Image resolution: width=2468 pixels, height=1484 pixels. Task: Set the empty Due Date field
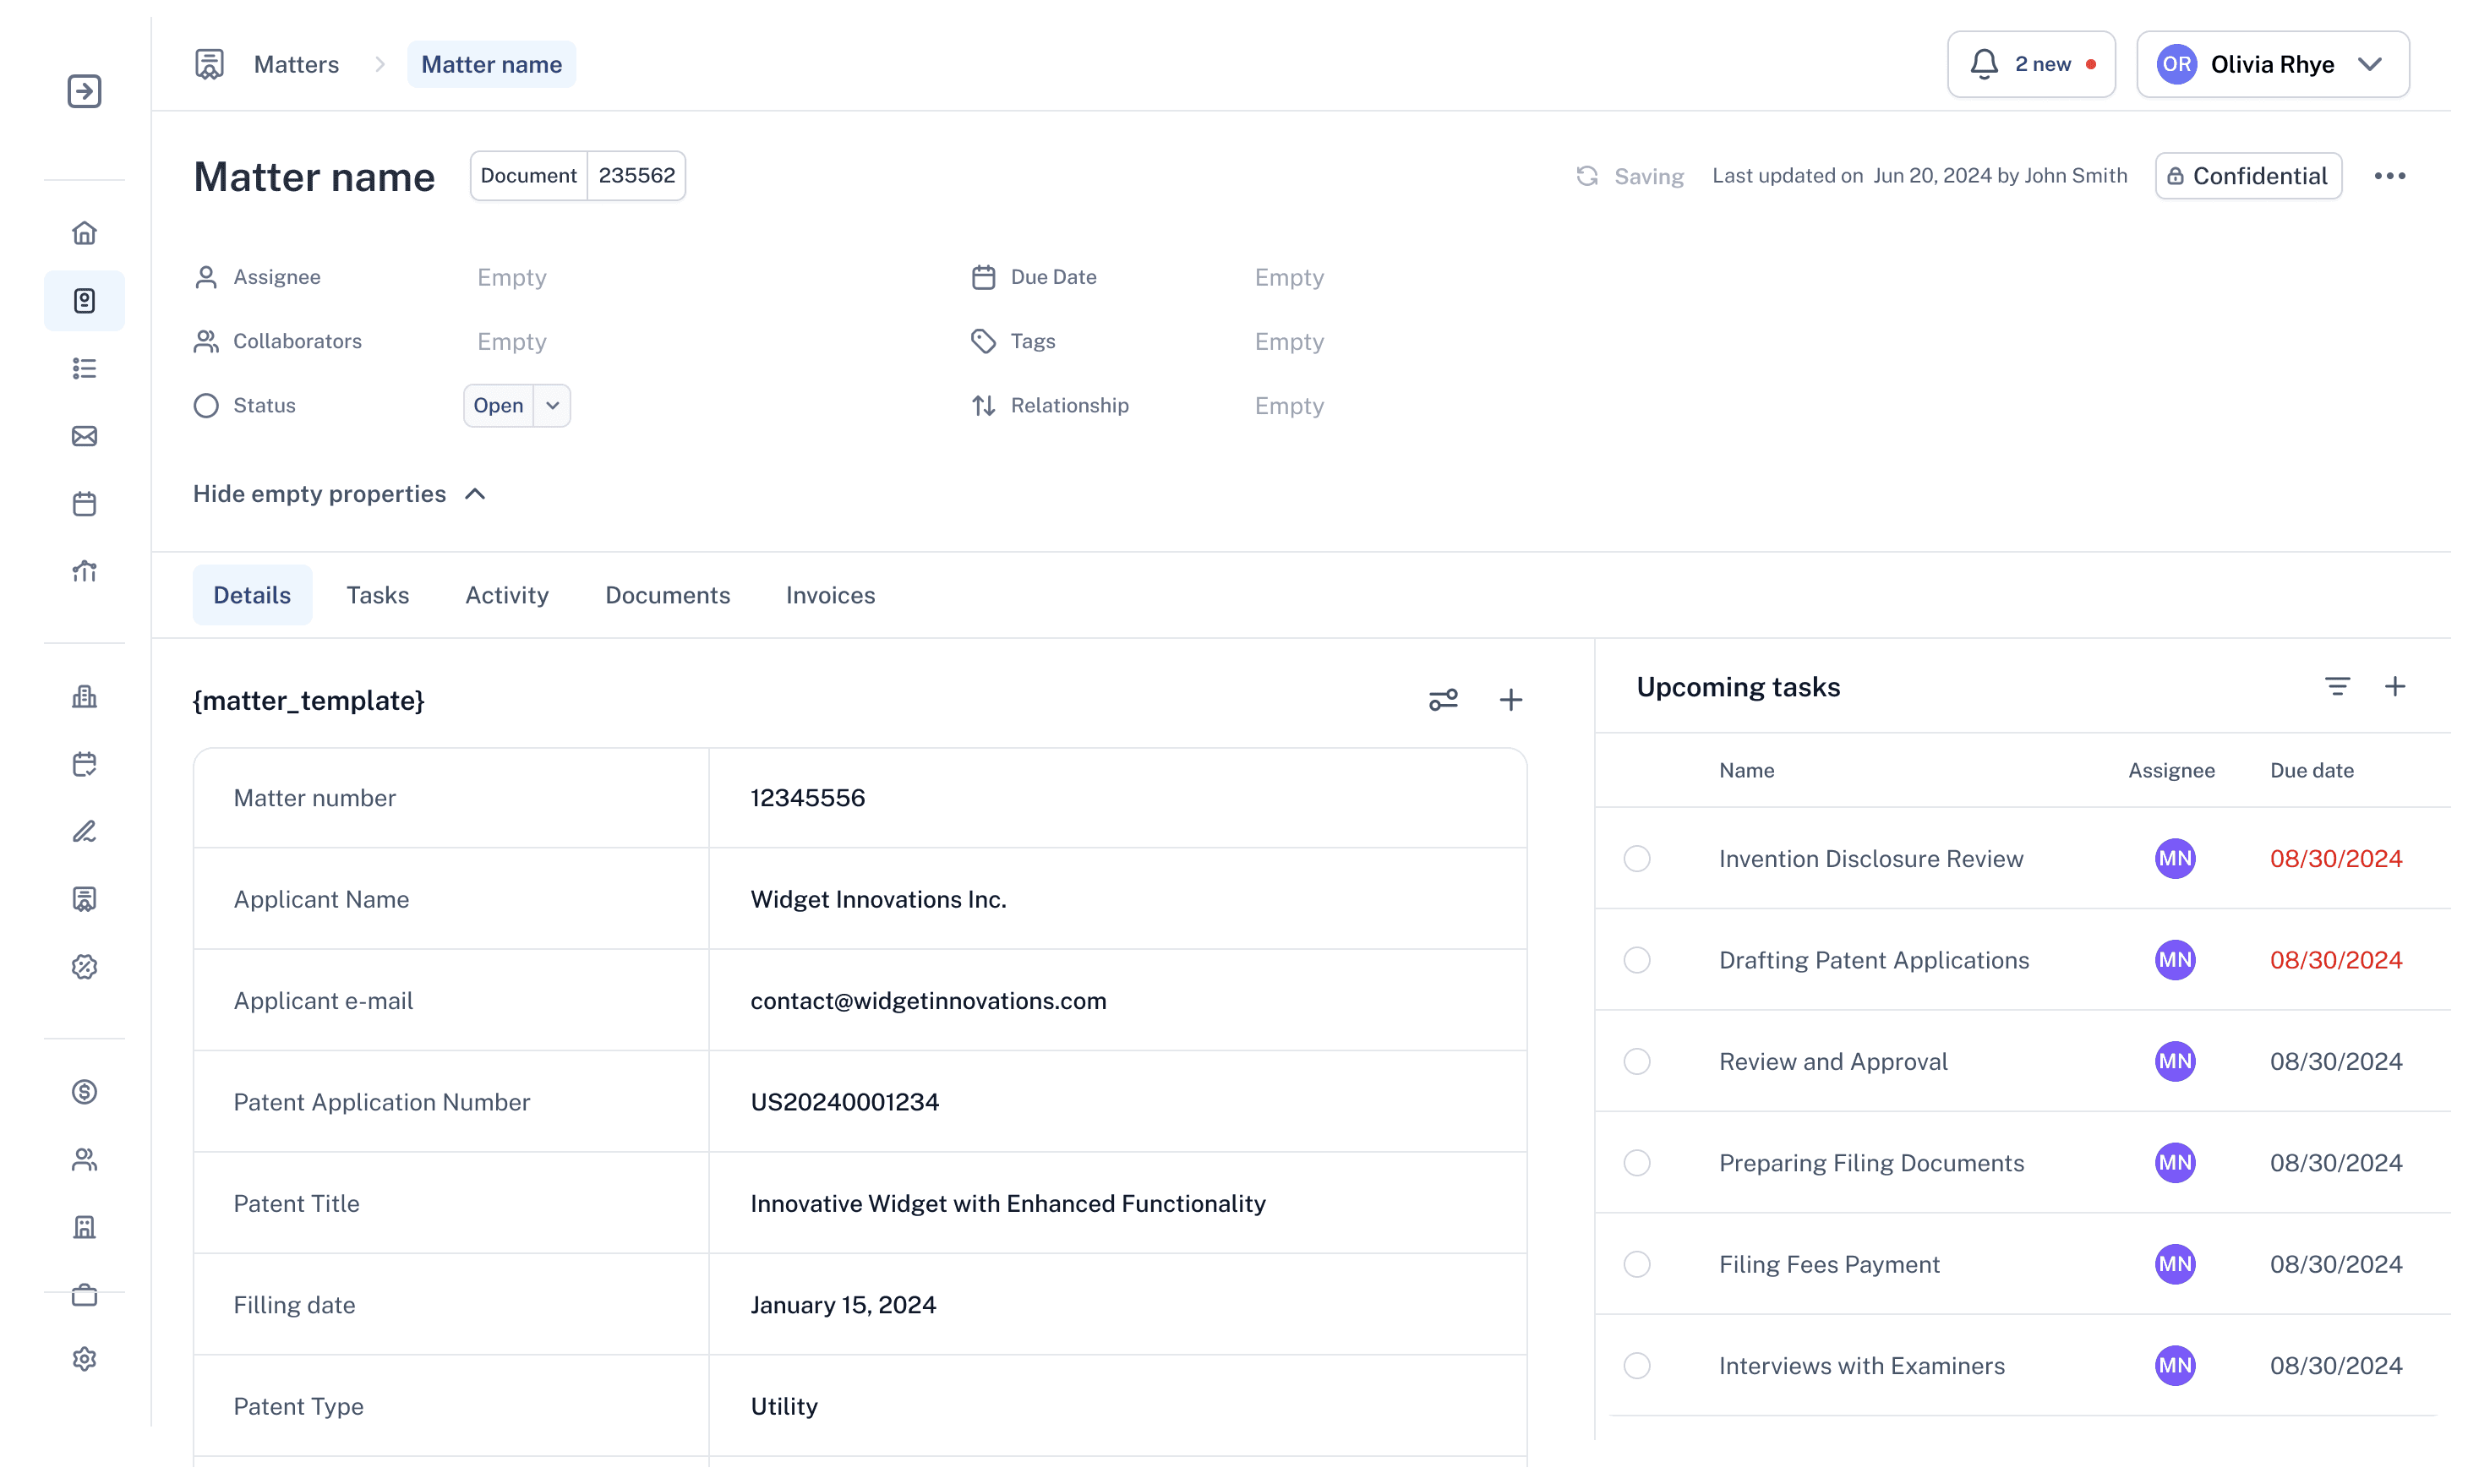(1289, 277)
